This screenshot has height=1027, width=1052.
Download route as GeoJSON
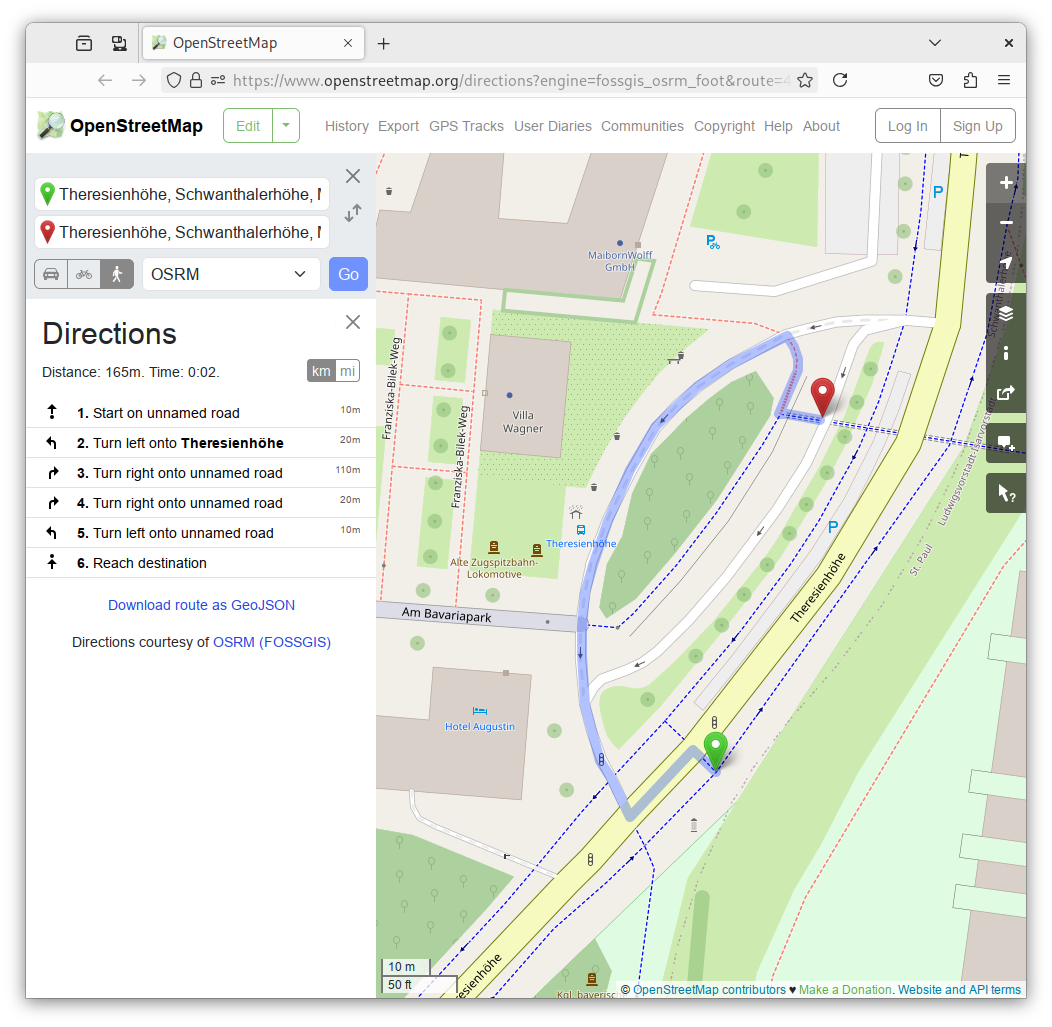pyautogui.click(x=201, y=605)
